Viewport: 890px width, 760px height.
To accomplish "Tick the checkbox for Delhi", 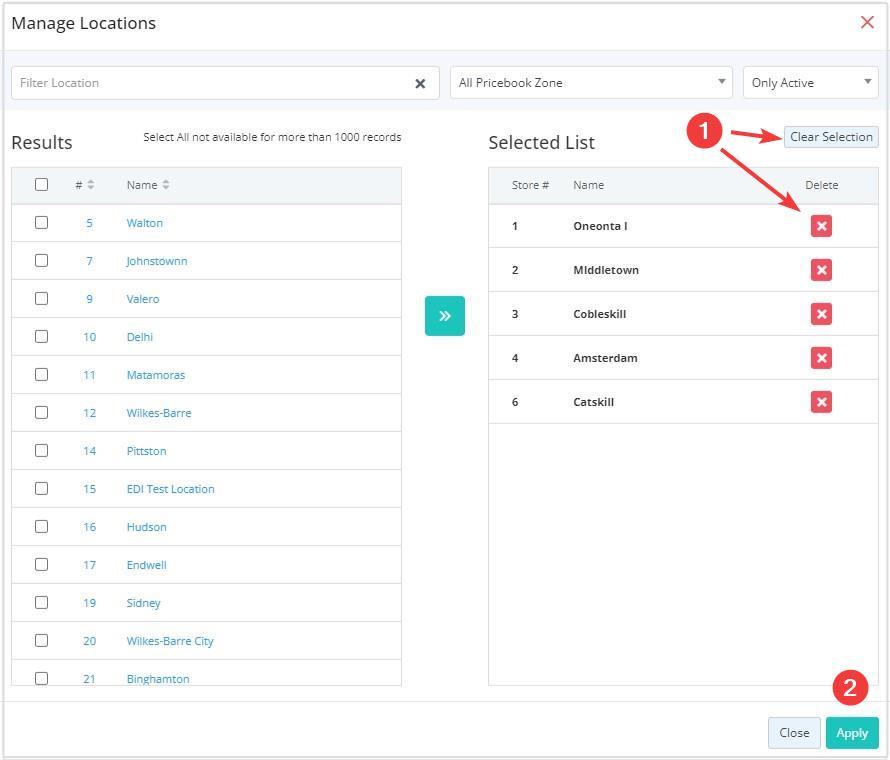I will (x=41, y=336).
